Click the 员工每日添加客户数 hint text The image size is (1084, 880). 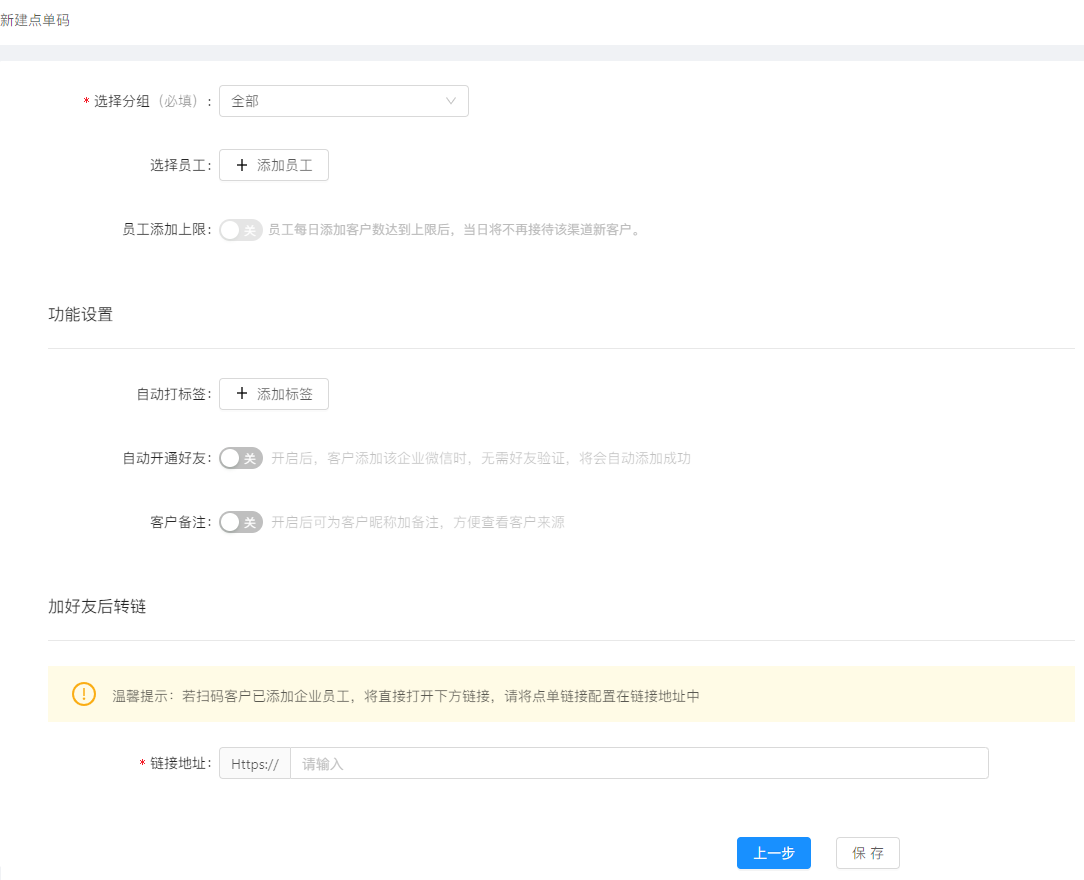(x=454, y=230)
